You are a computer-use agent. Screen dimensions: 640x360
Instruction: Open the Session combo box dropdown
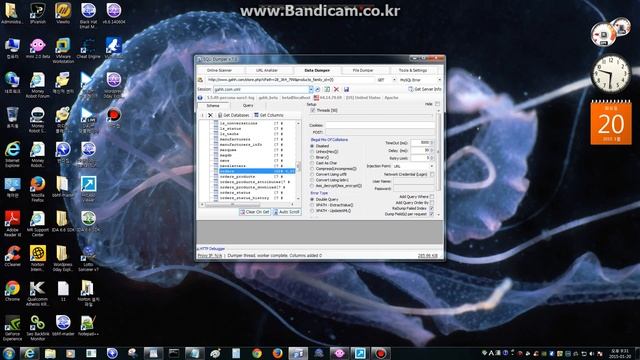point(311,89)
